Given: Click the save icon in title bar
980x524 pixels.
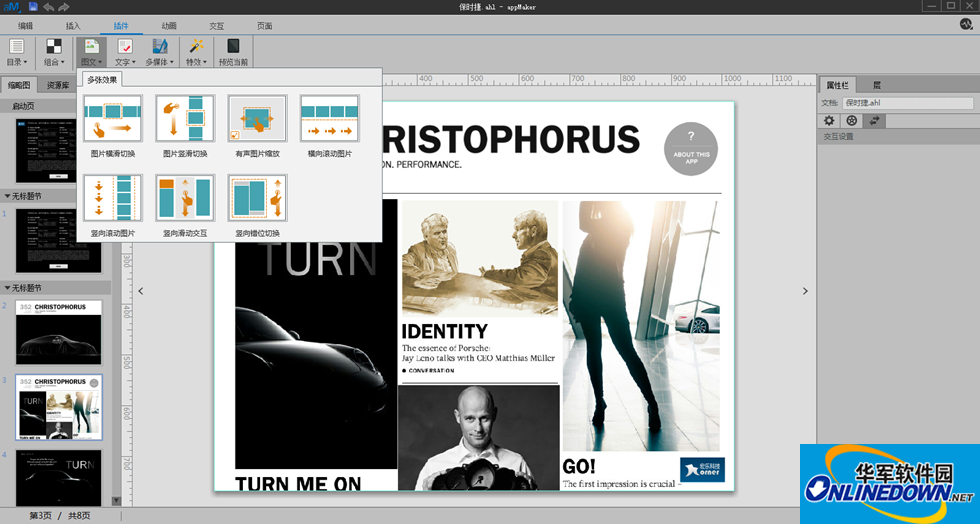Looking at the screenshot, I should 33,7.
